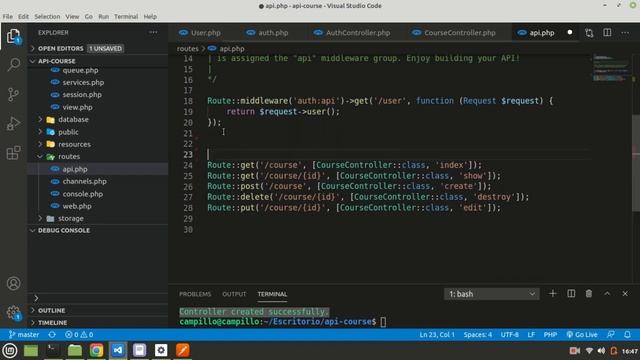
Task: Click the open changes icon in editor toolbar
Action: 589,33
